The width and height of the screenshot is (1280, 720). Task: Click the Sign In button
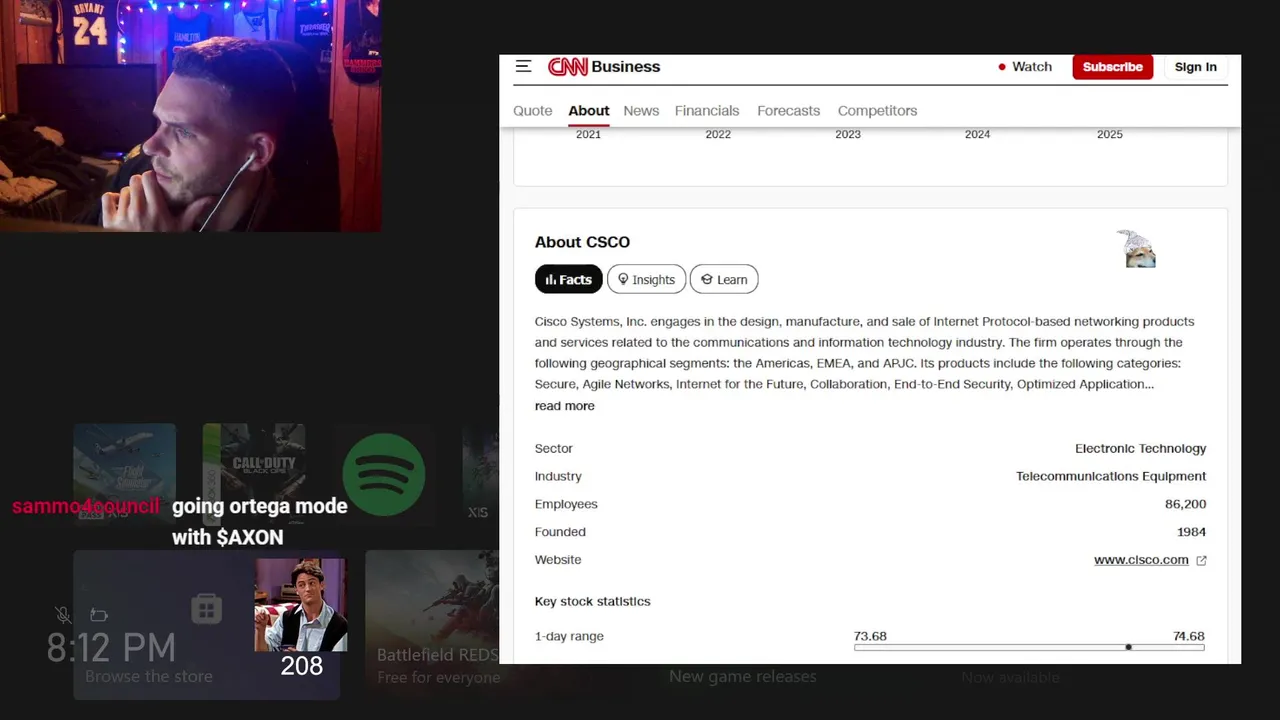[x=1195, y=67]
